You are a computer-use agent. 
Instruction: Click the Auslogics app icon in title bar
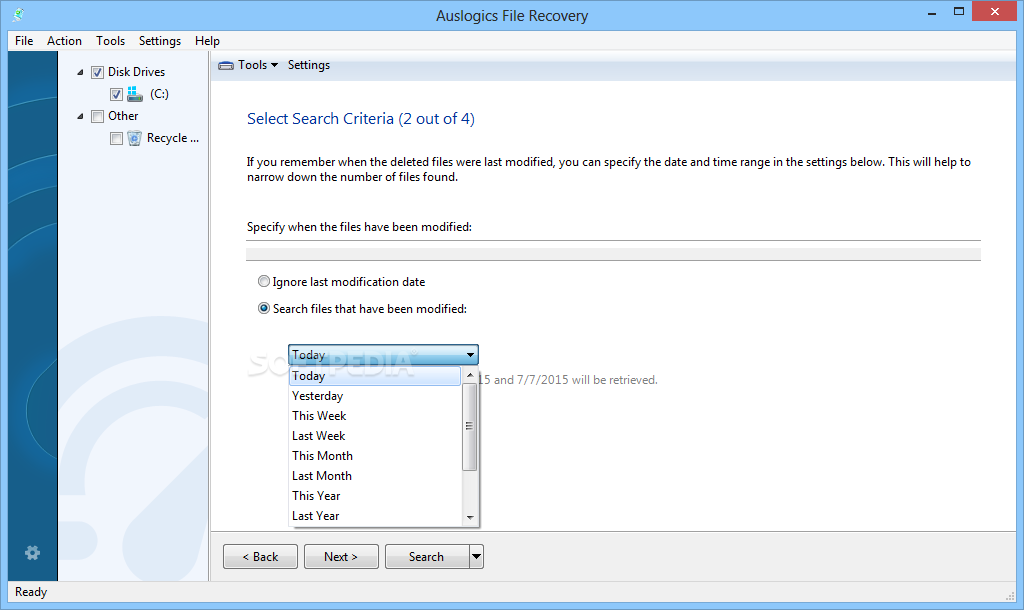(x=18, y=14)
